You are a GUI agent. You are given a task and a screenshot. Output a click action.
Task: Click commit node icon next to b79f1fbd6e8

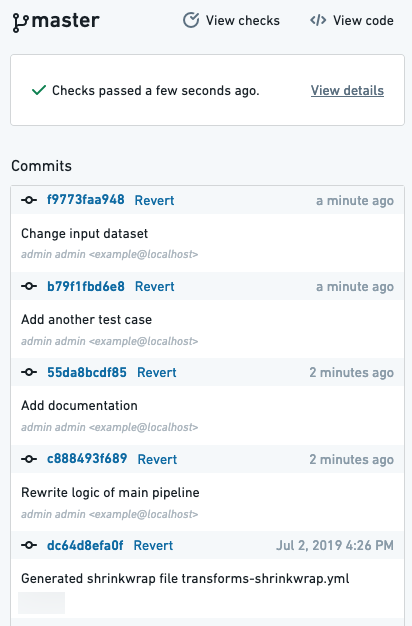[29, 286]
